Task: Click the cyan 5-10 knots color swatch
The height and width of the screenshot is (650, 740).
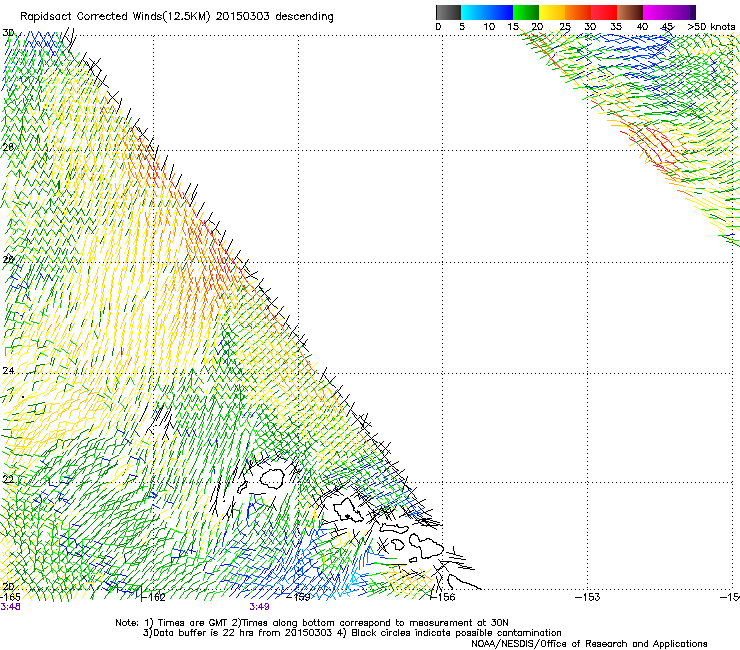Action: coord(473,12)
